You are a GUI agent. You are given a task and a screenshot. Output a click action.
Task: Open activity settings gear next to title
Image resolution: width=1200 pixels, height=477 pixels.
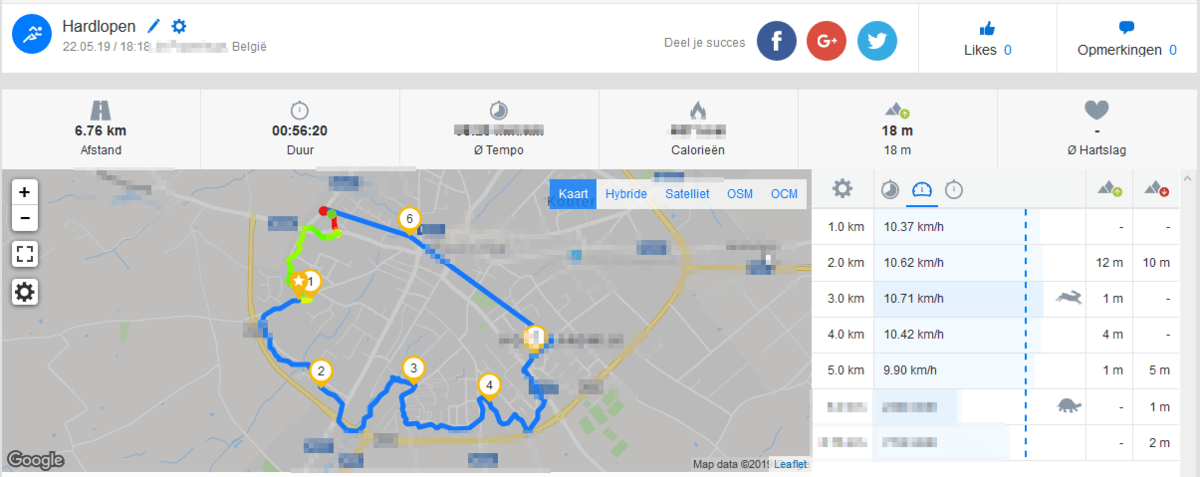179,26
